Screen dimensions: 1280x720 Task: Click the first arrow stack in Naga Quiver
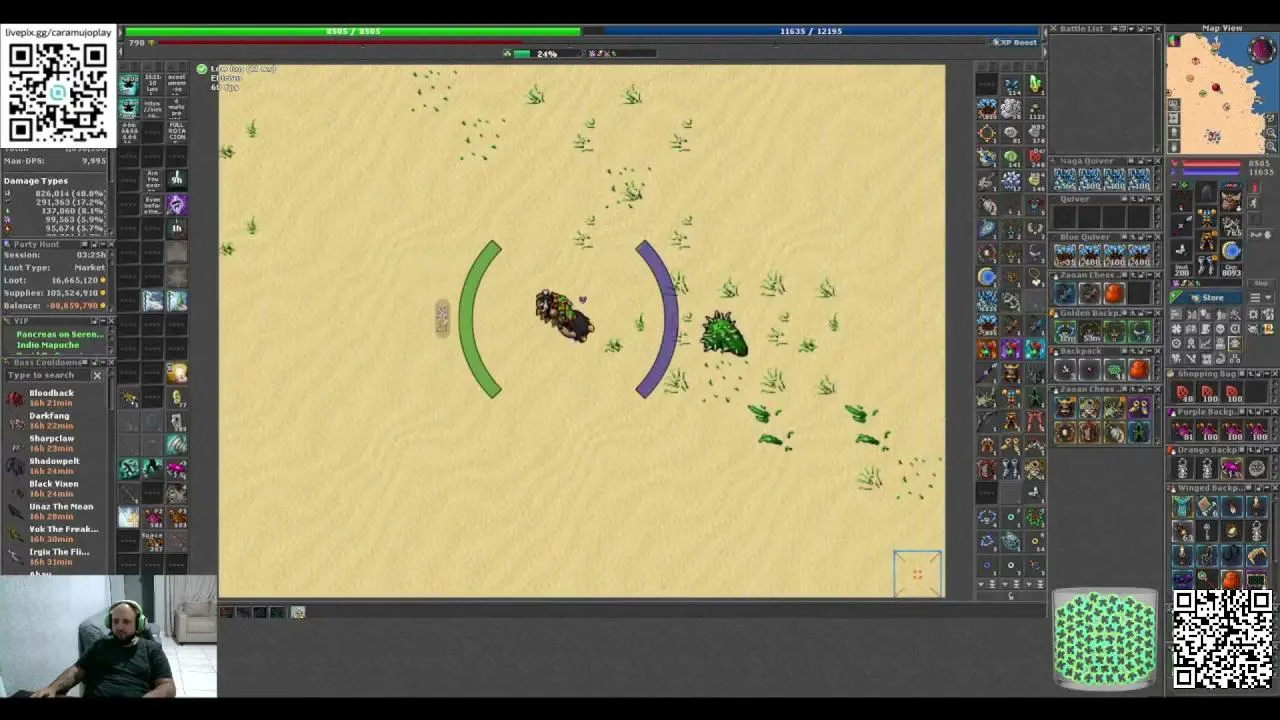click(x=1065, y=179)
